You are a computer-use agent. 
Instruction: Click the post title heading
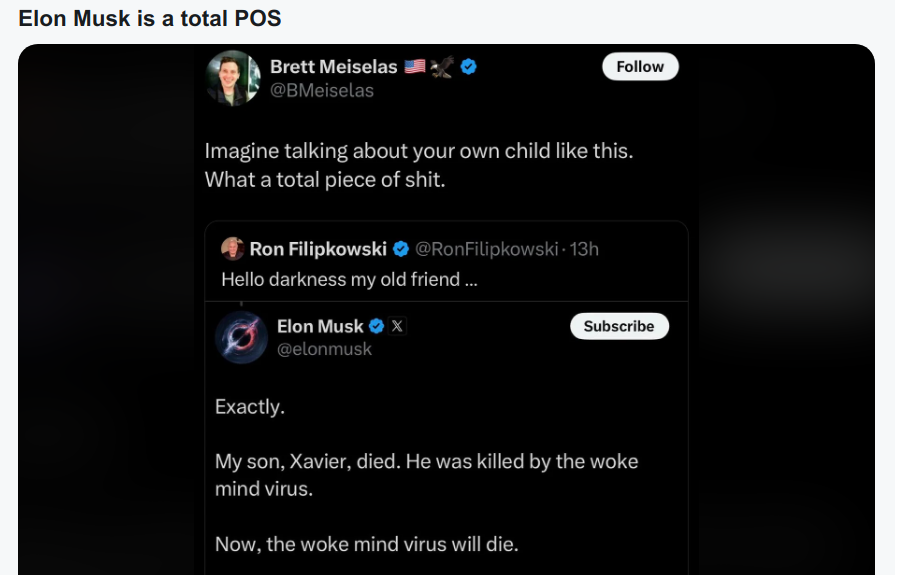(150, 18)
